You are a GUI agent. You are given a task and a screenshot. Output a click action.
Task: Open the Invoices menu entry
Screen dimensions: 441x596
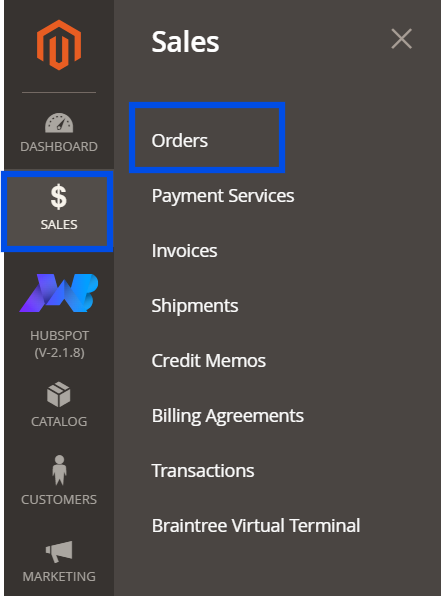(184, 251)
